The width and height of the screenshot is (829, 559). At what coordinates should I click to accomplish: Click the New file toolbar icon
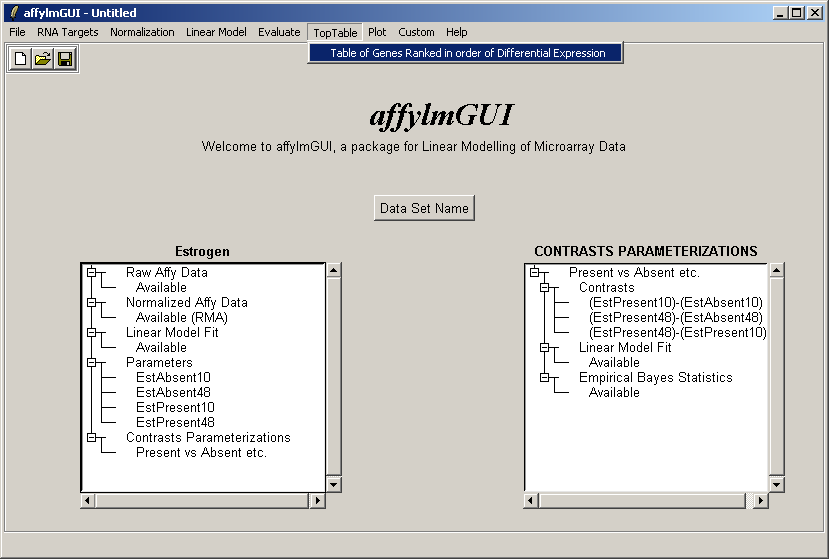click(20, 59)
